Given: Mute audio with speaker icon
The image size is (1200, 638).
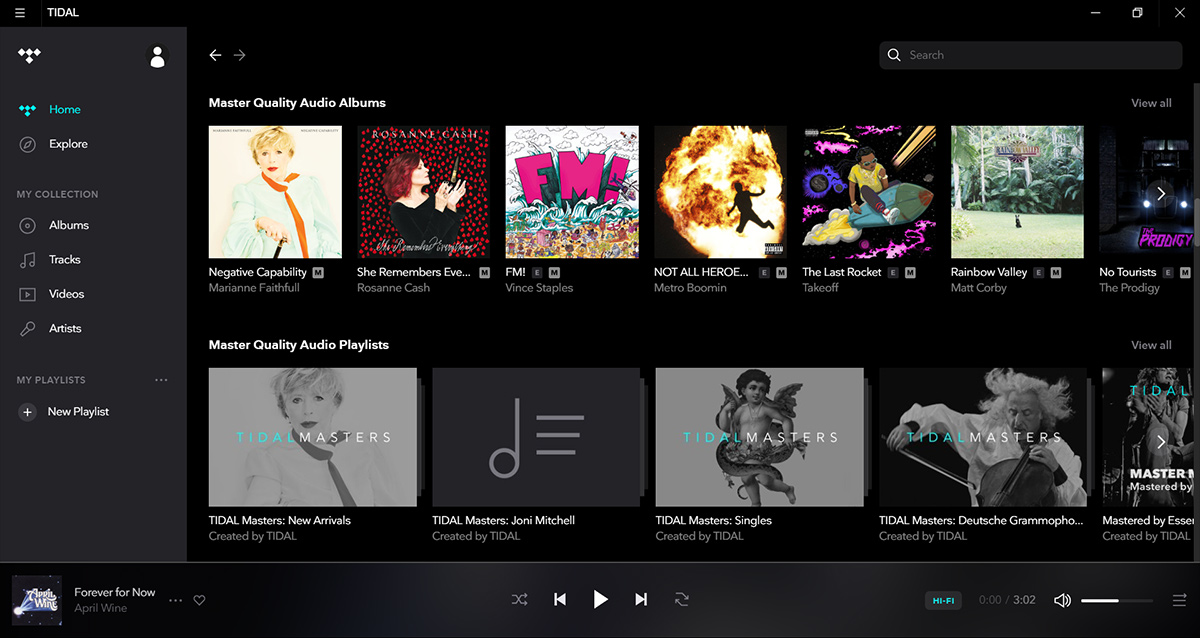Looking at the screenshot, I should pos(1062,600).
